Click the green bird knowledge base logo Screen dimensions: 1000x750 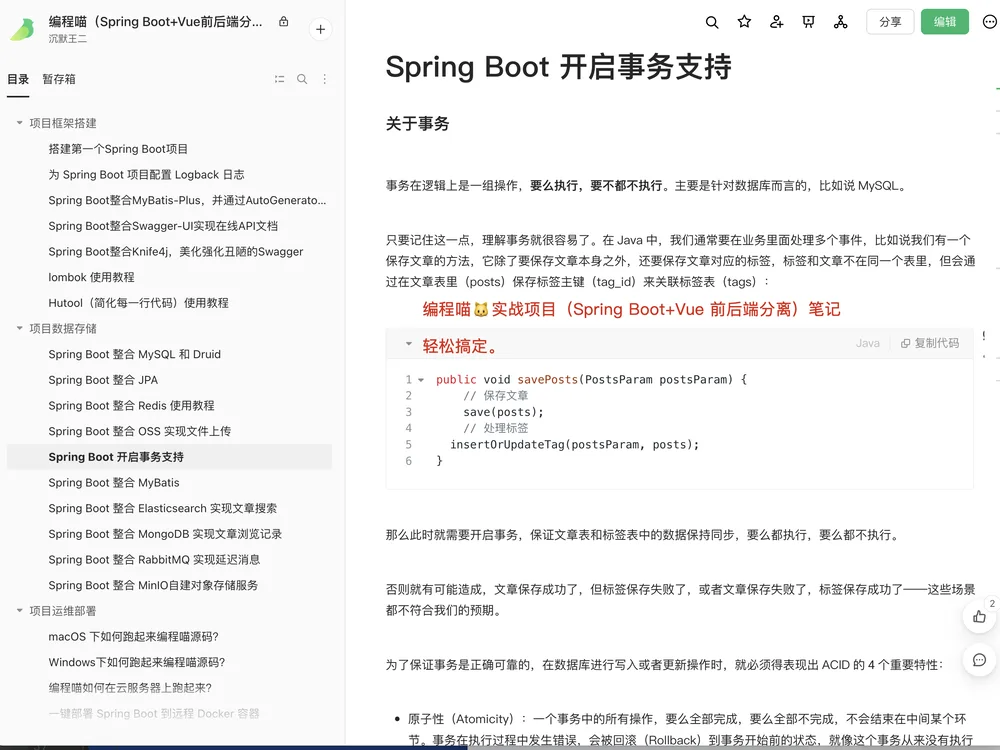pyautogui.click(x=23, y=29)
